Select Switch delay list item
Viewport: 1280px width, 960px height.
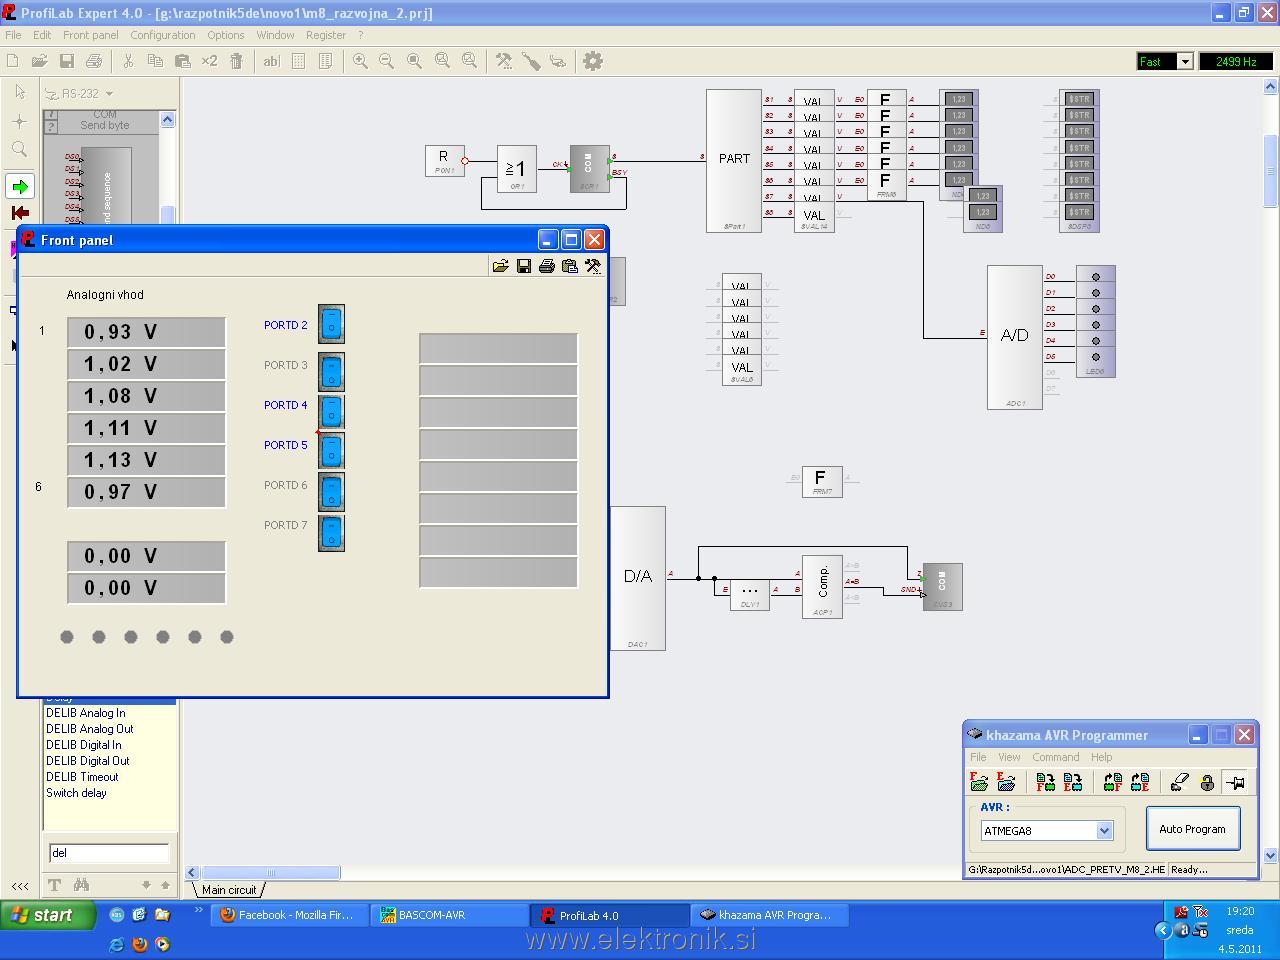[x=76, y=793]
